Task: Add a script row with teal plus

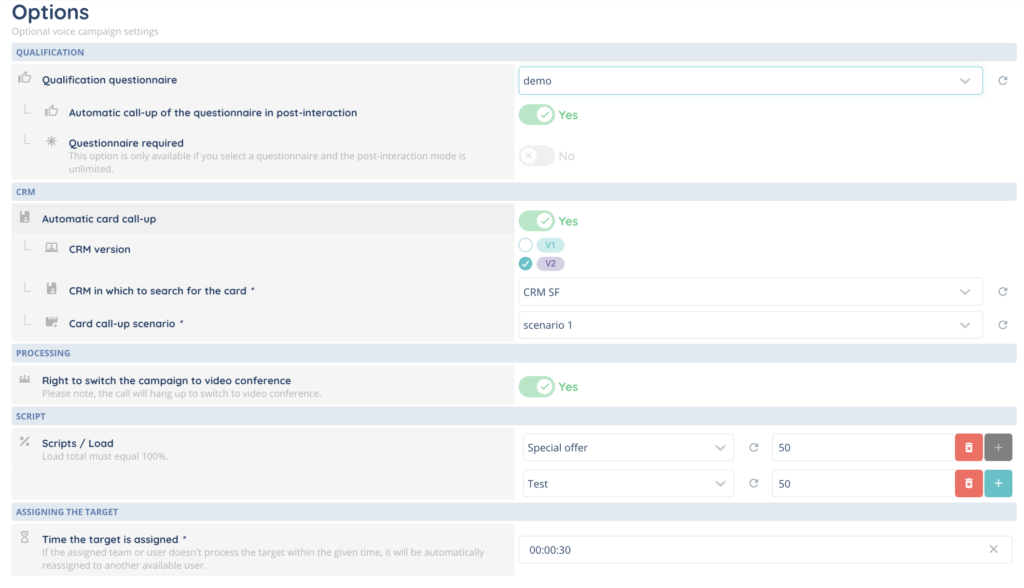Action: 998,484
